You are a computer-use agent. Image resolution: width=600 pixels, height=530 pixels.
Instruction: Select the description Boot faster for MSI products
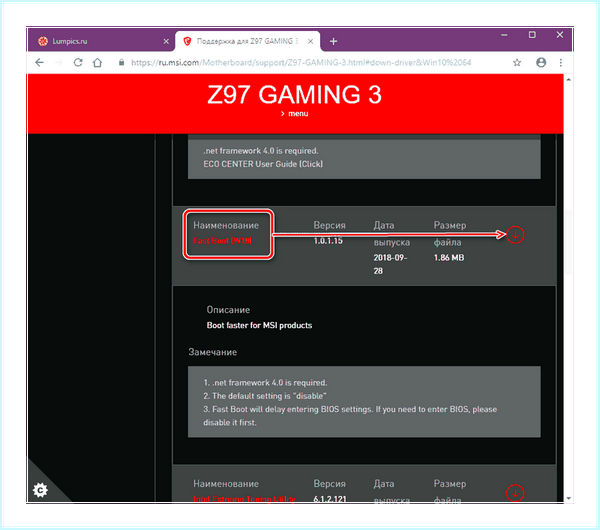pos(259,325)
